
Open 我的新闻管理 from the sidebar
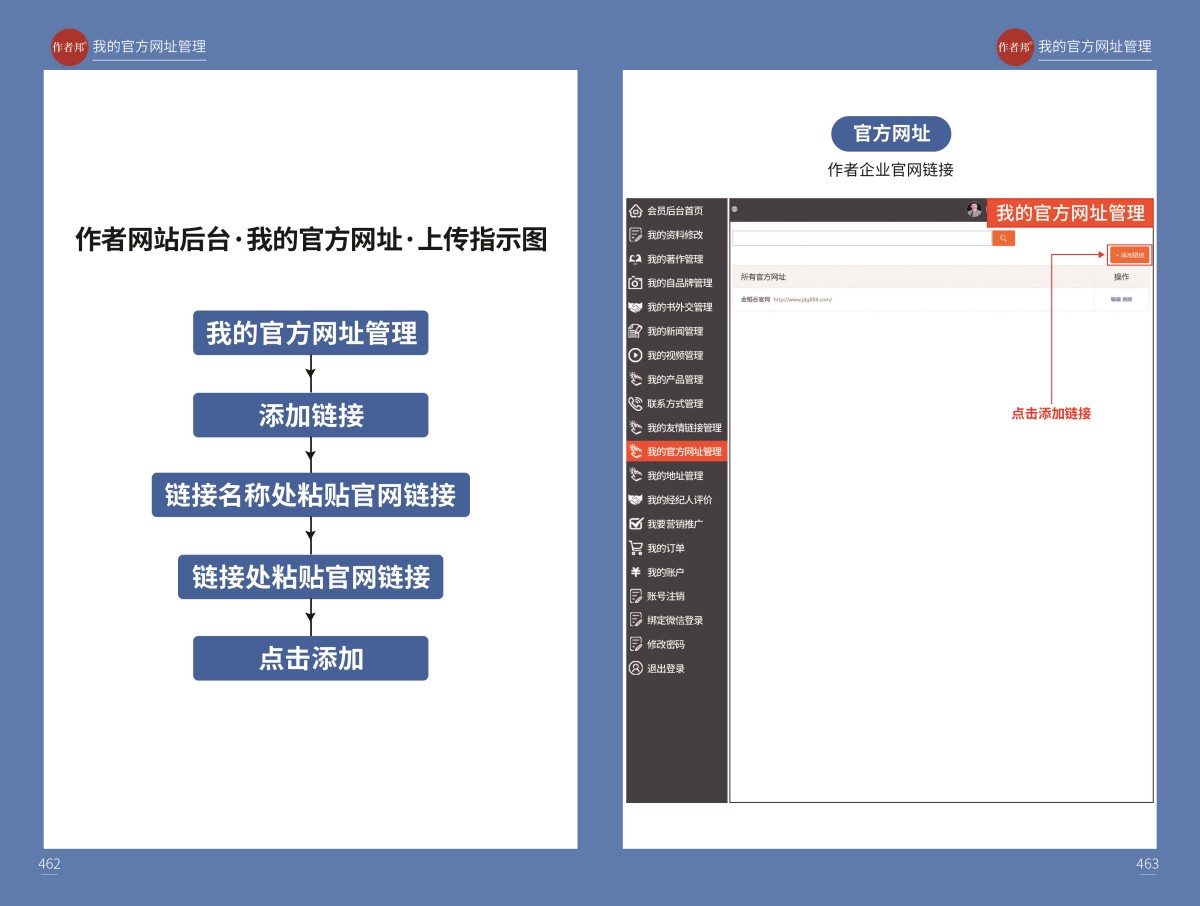tap(674, 331)
